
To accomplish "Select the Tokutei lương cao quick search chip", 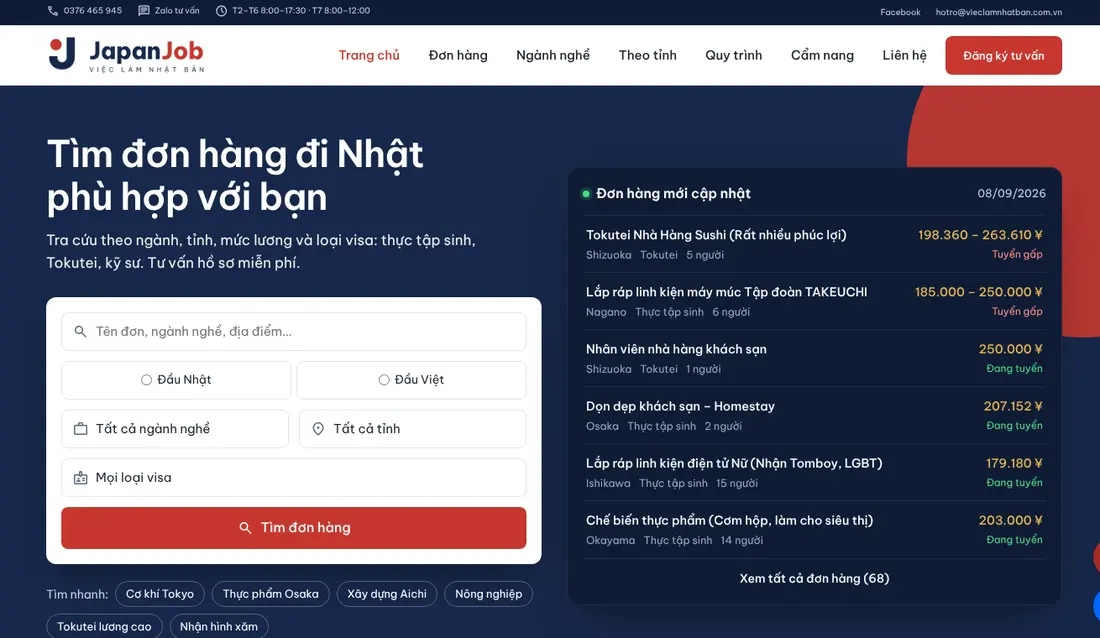I will 104,626.
